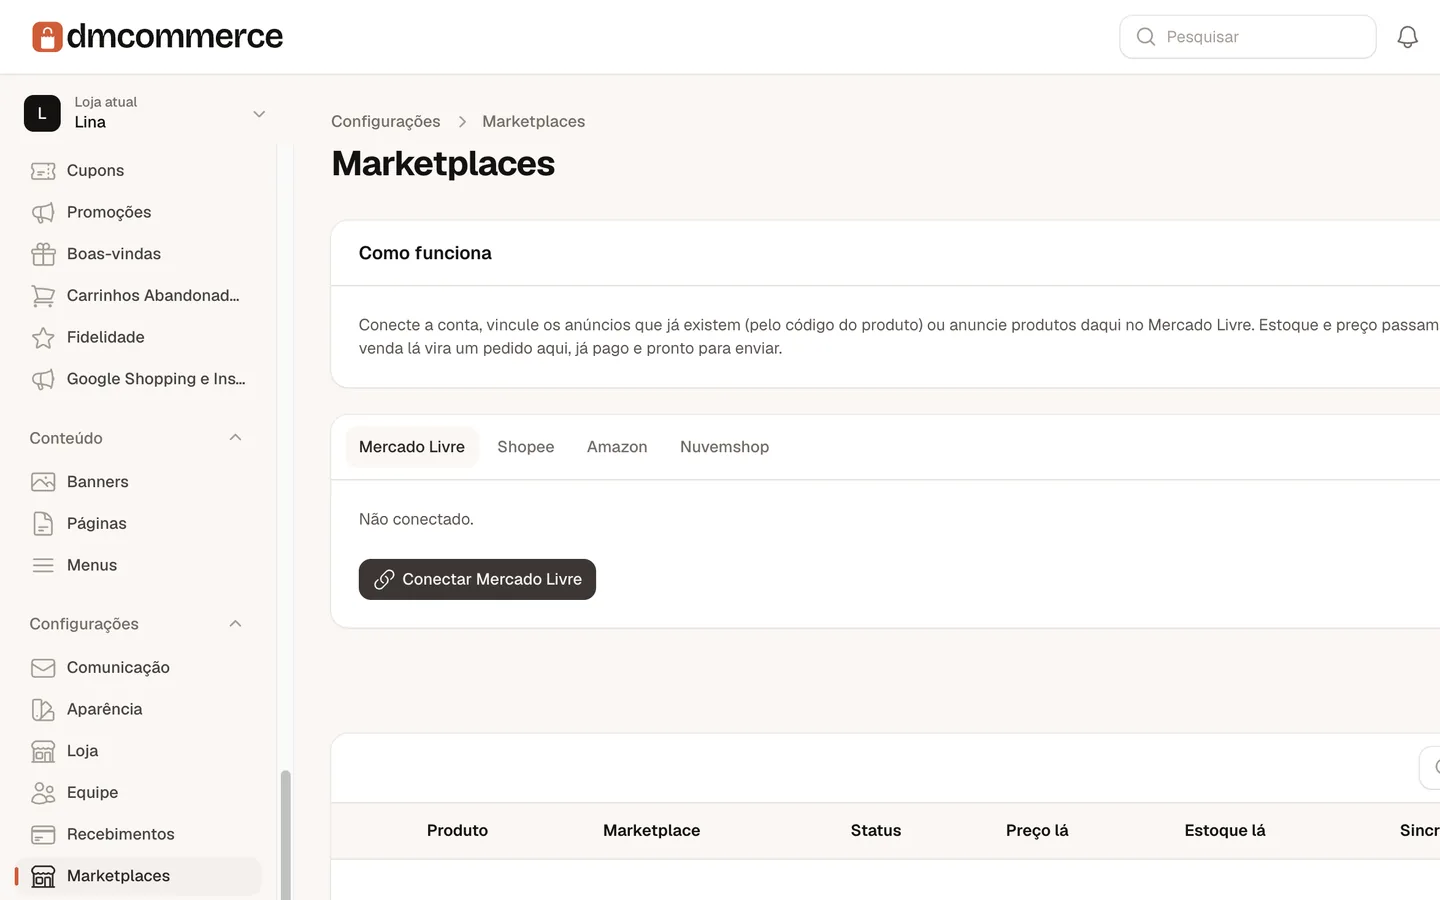Click the dmcommerce shopping bag logo

tap(47, 37)
